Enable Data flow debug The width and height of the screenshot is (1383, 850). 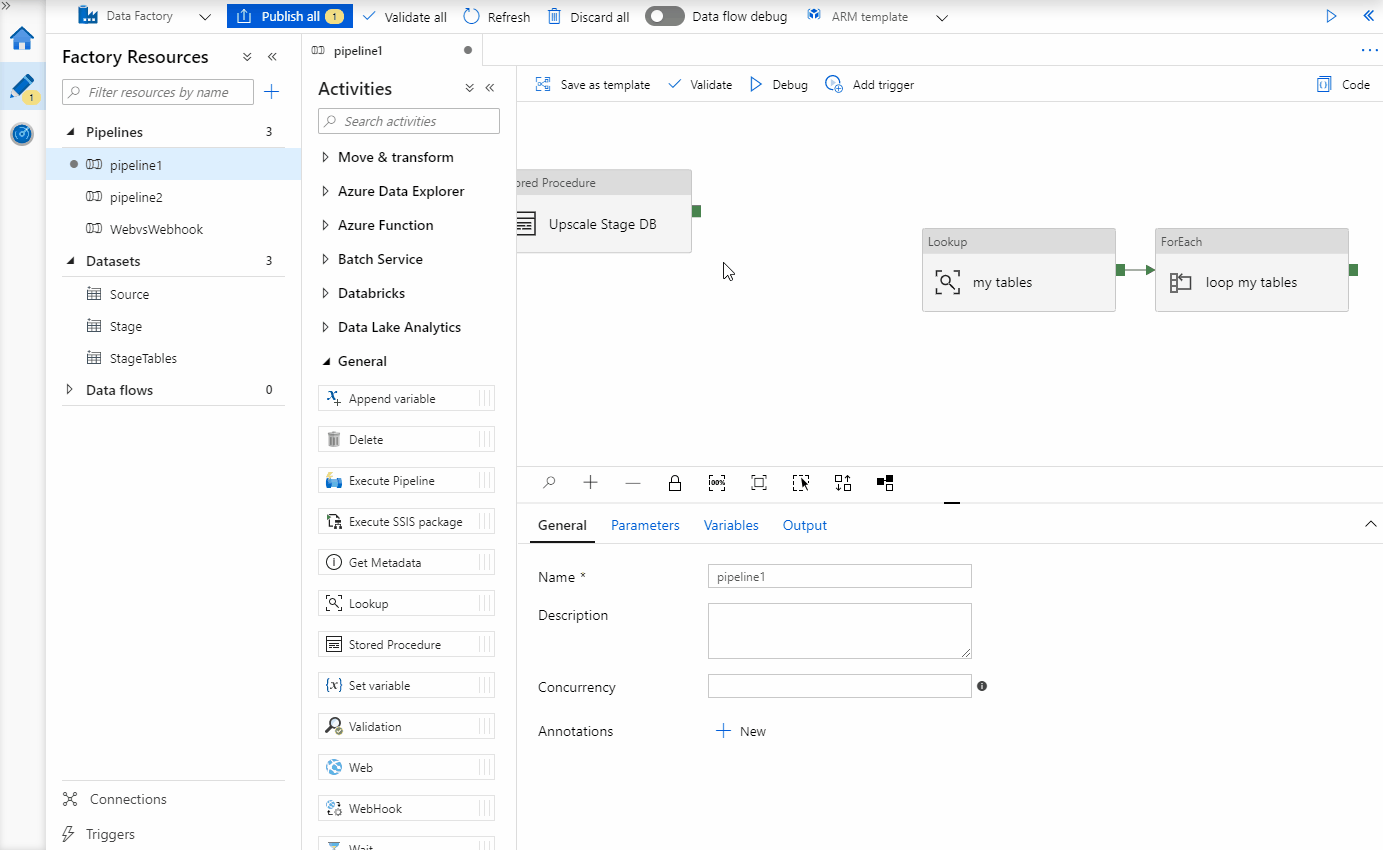click(664, 16)
